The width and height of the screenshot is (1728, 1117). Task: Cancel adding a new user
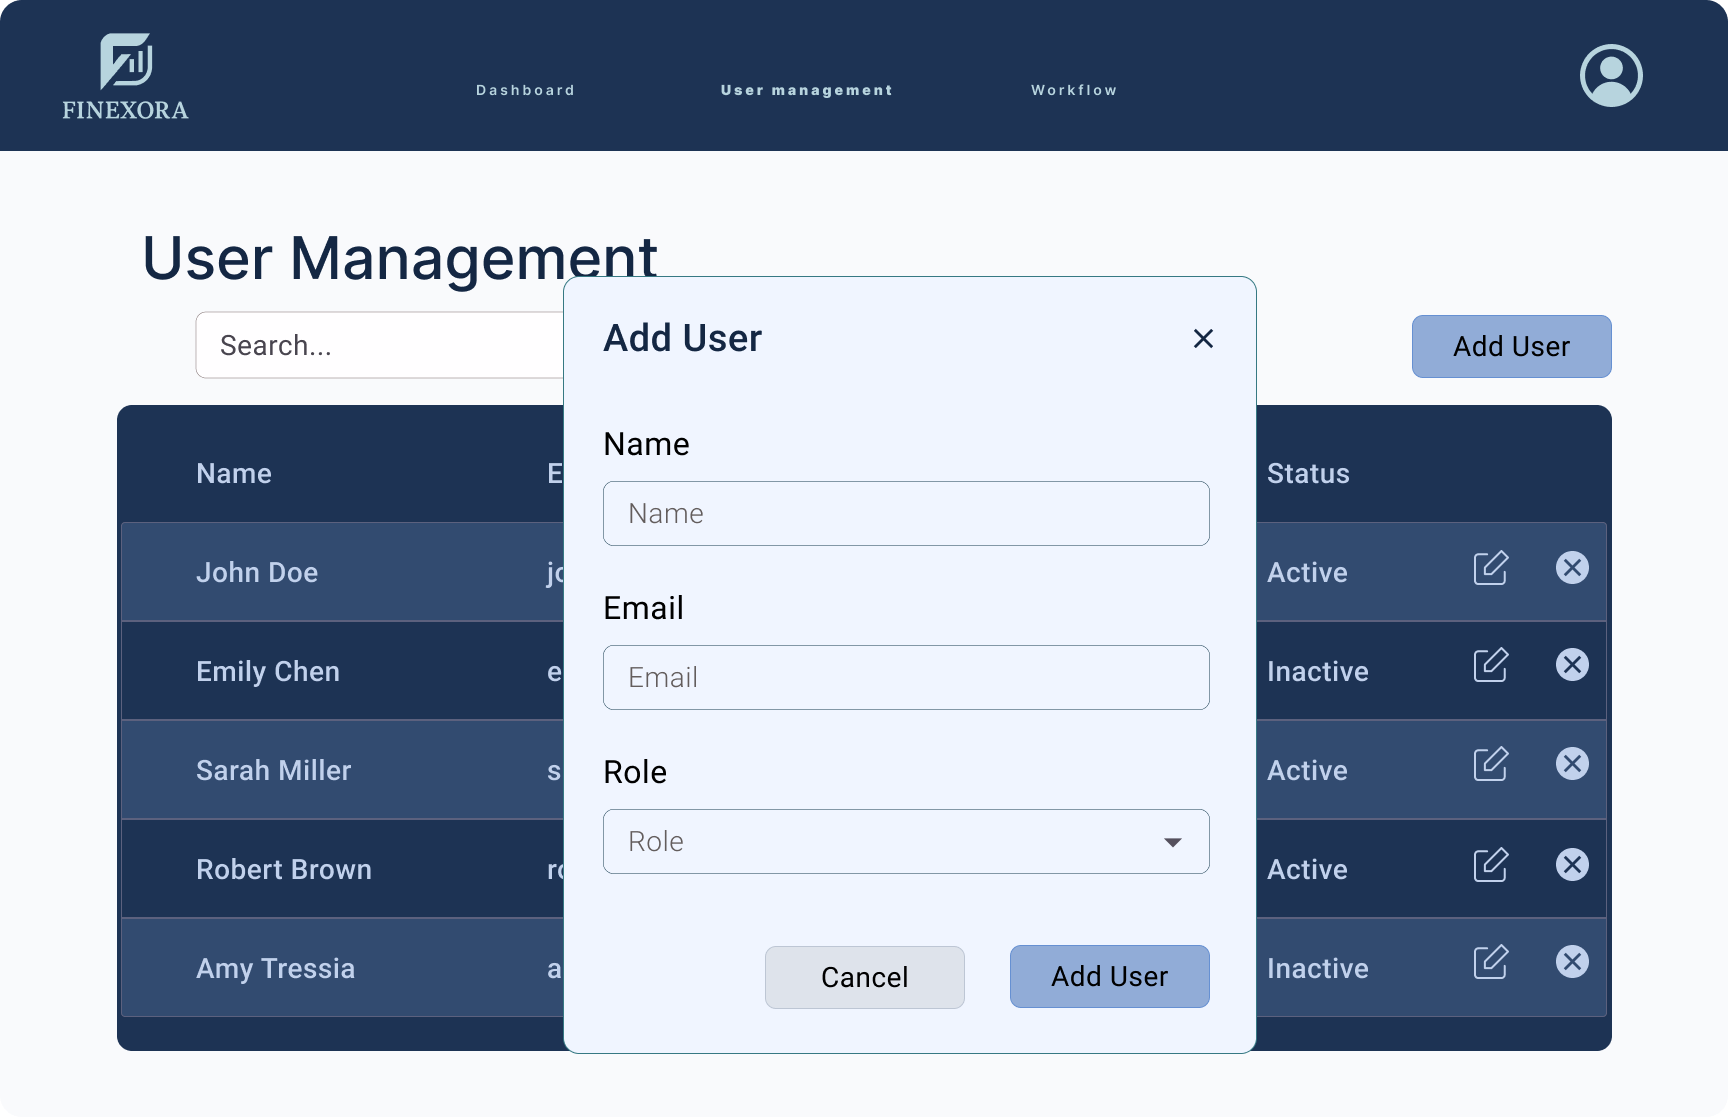click(x=864, y=977)
